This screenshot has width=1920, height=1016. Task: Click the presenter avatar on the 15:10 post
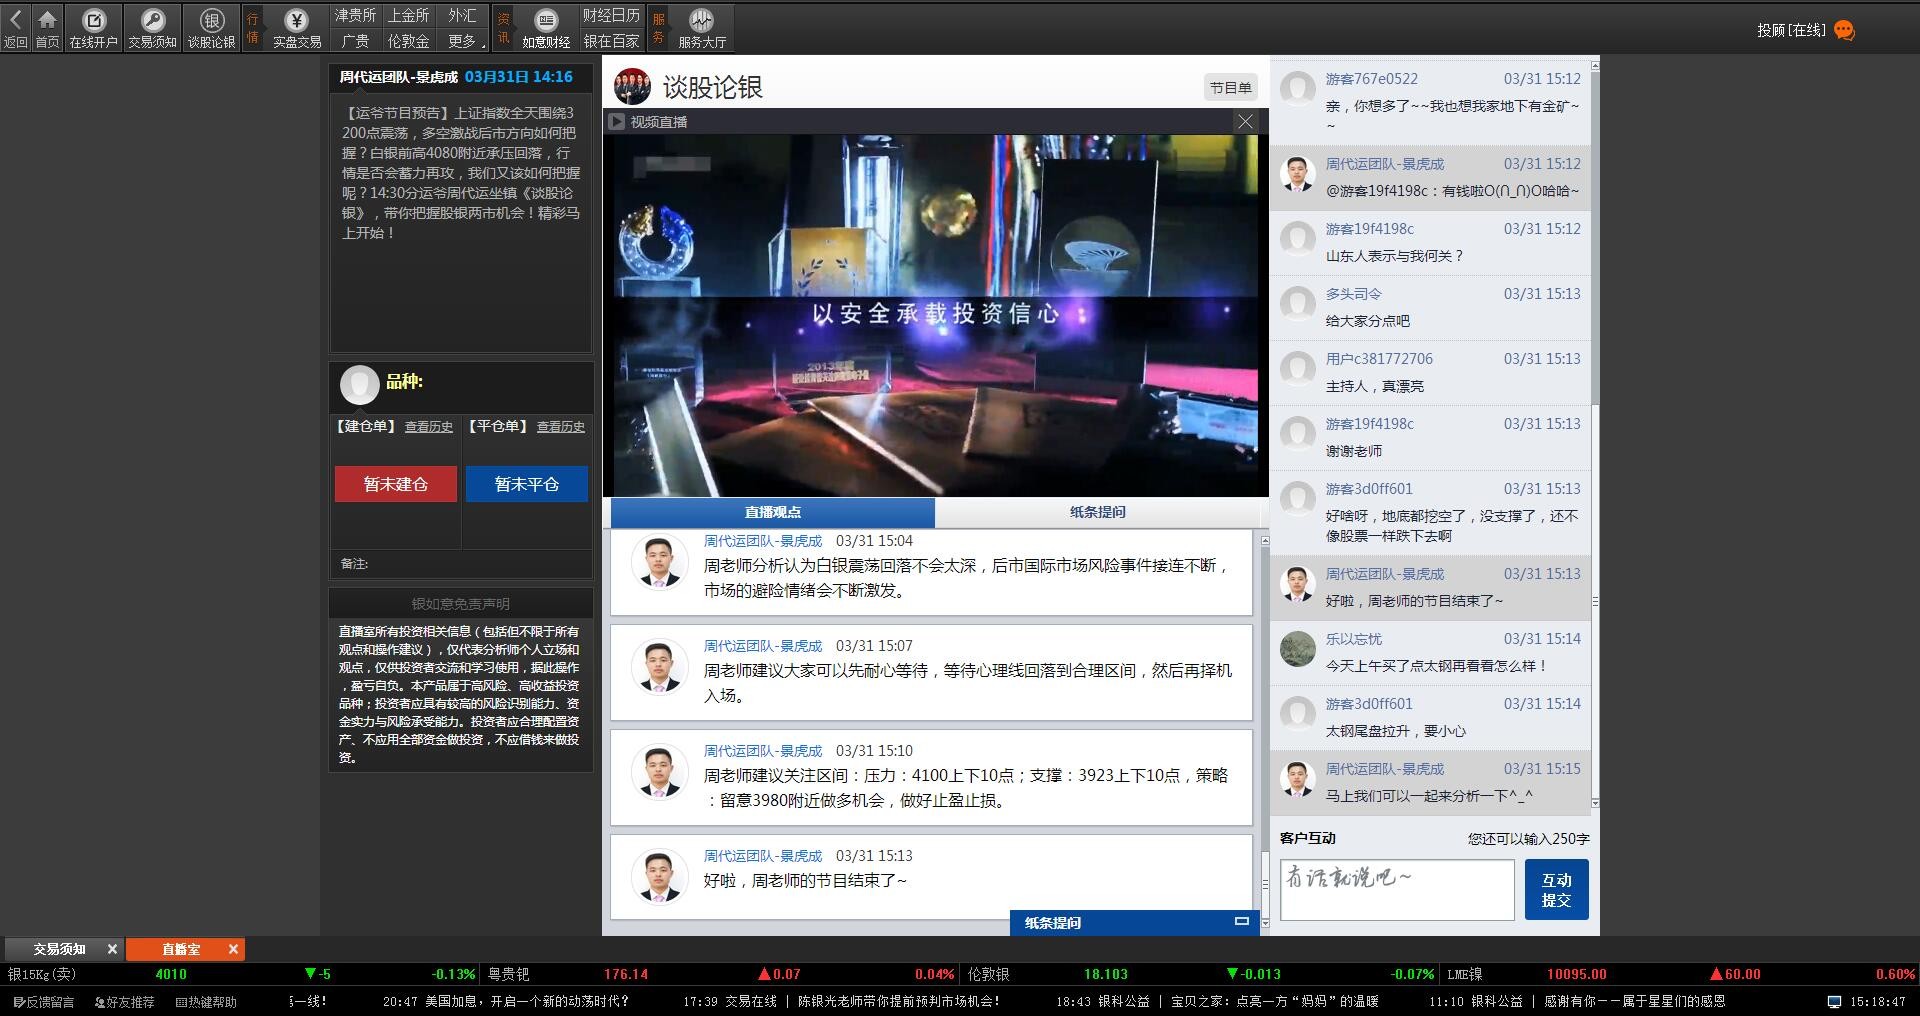(x=659, y=772)
